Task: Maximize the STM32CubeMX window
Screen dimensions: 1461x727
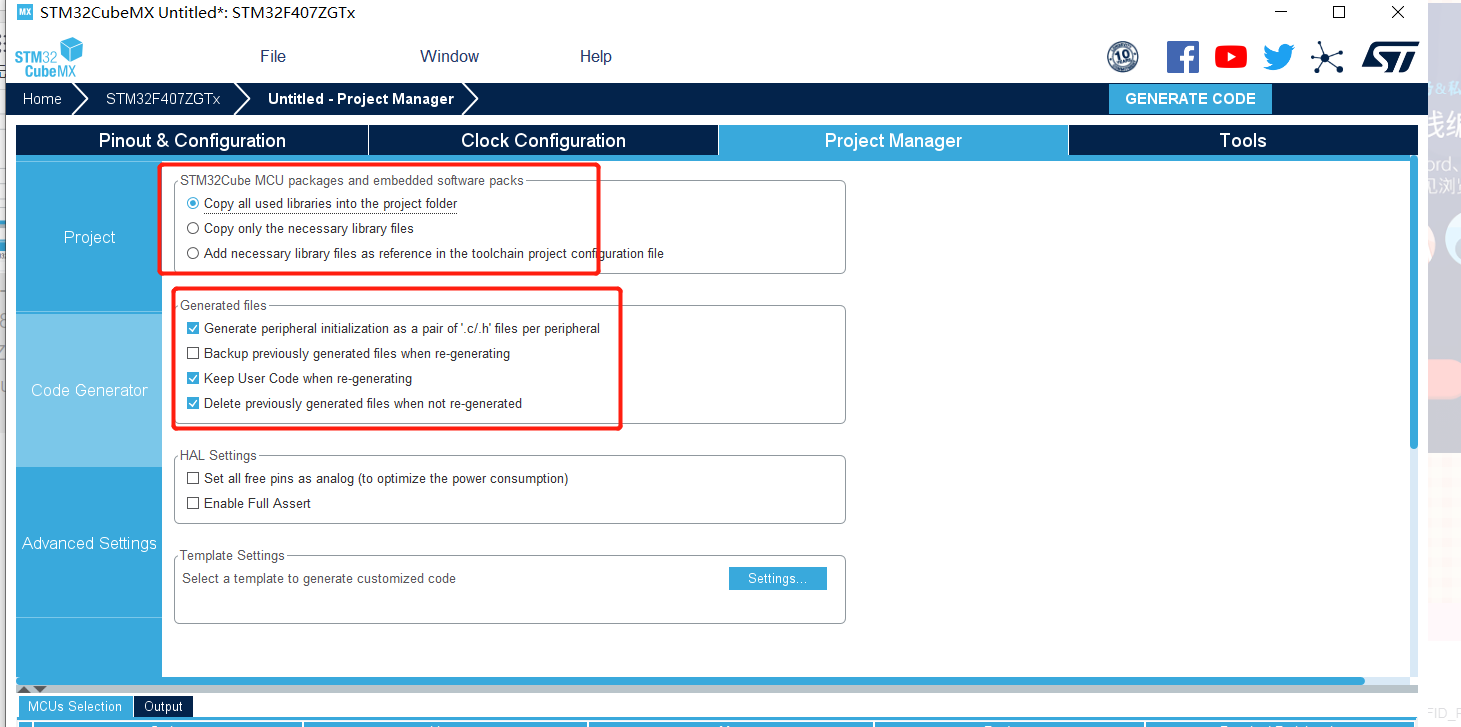Action: coord(1339,12)
